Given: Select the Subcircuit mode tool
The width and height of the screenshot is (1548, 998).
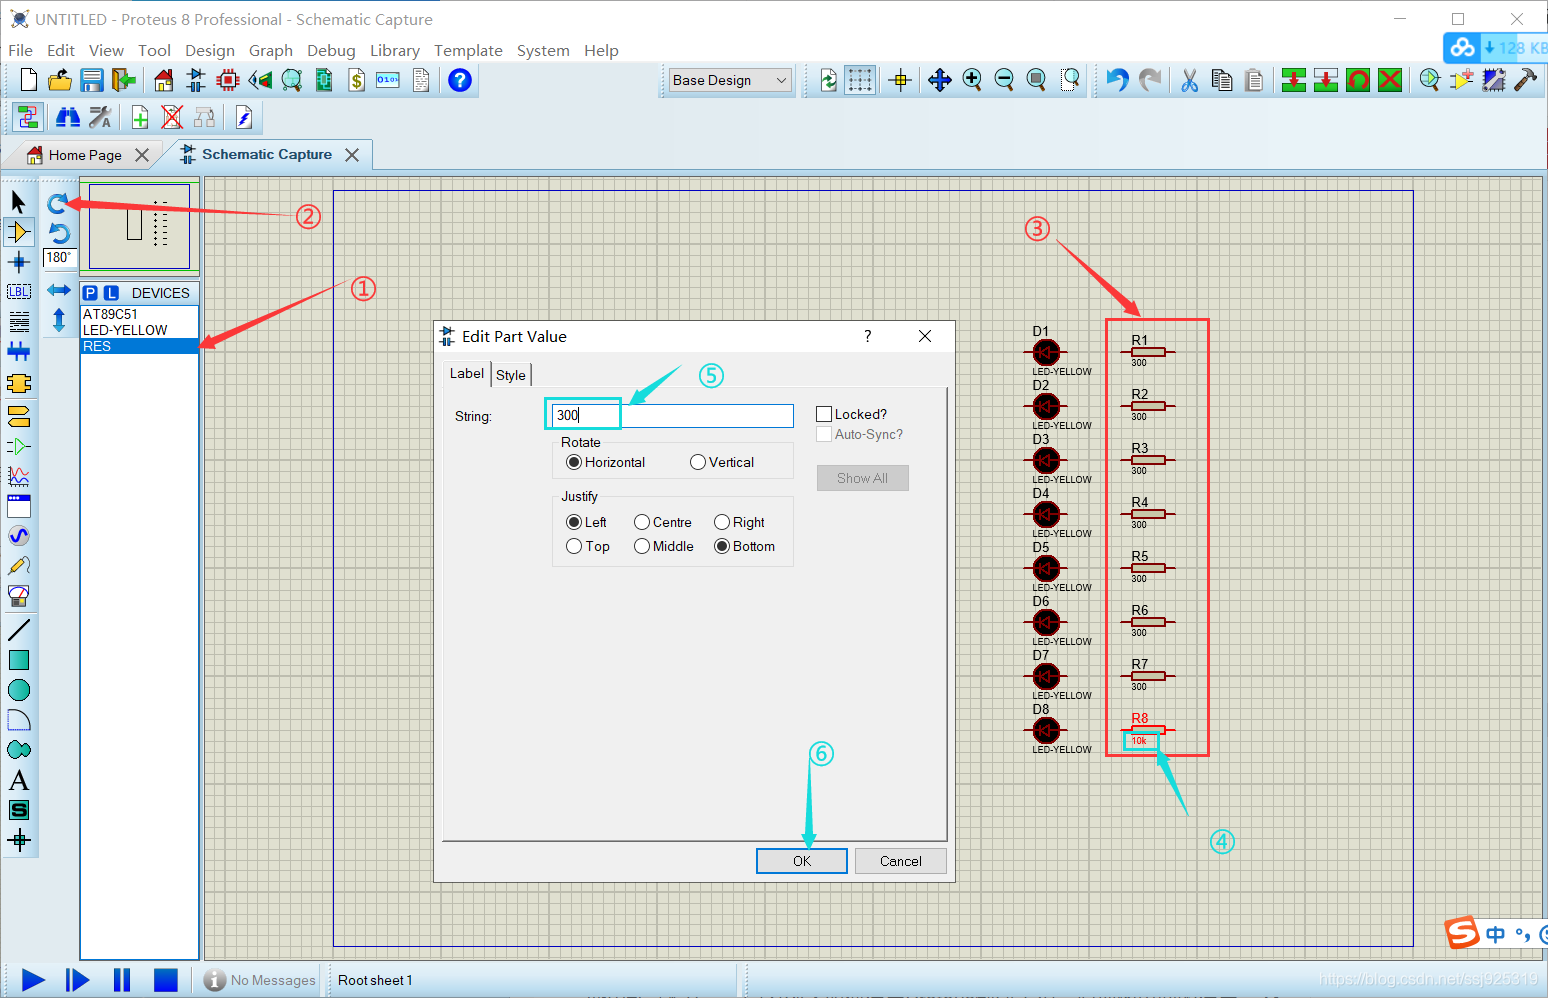Looking at the screenshot, I should pos(18,383).
